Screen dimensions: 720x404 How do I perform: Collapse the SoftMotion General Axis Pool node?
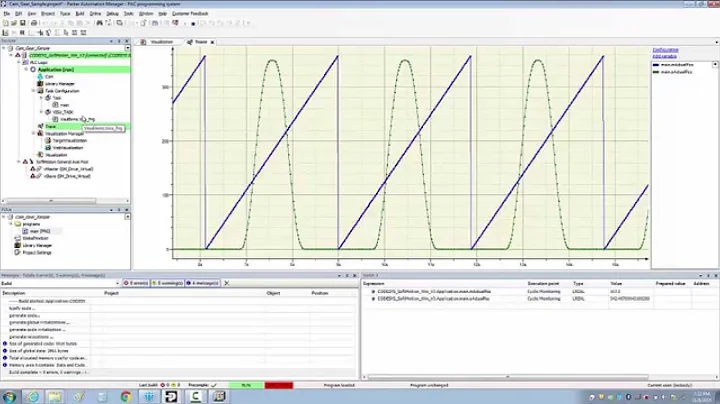tap(19, 162)
